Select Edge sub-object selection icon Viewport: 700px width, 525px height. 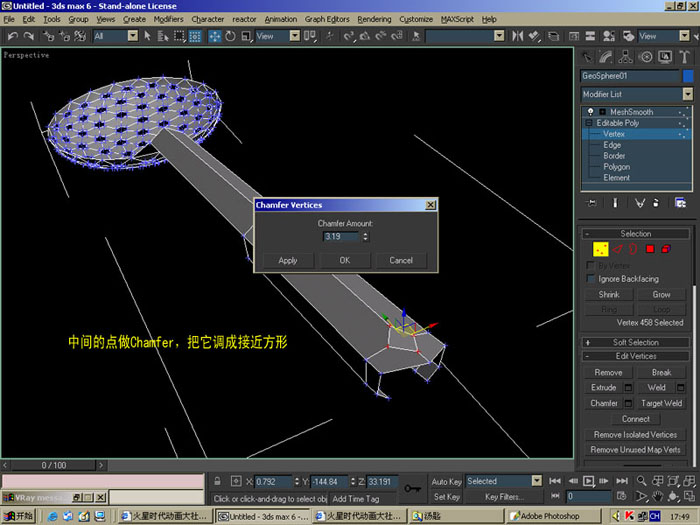pyautogui.click(x=617, y=249)
